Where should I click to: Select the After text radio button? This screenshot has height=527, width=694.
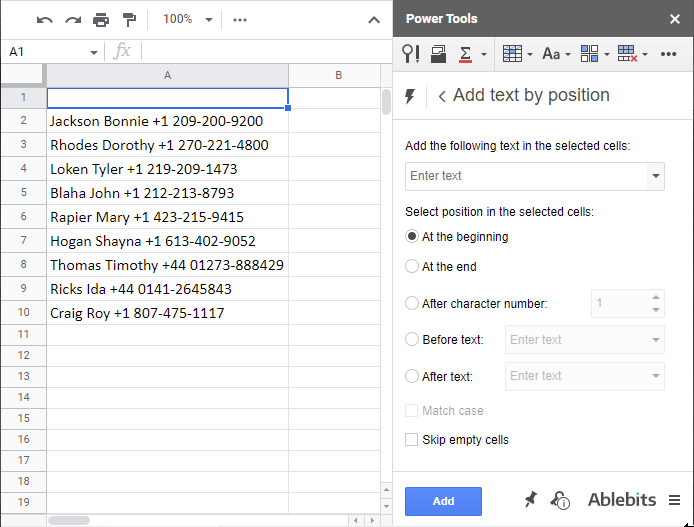[x=412, y=376]
